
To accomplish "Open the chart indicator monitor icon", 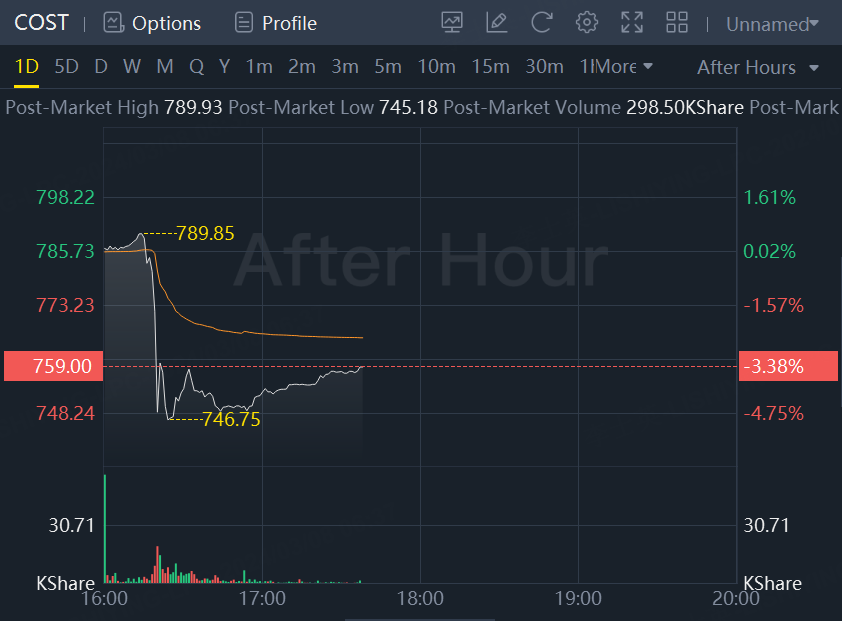I will (452, 22).
